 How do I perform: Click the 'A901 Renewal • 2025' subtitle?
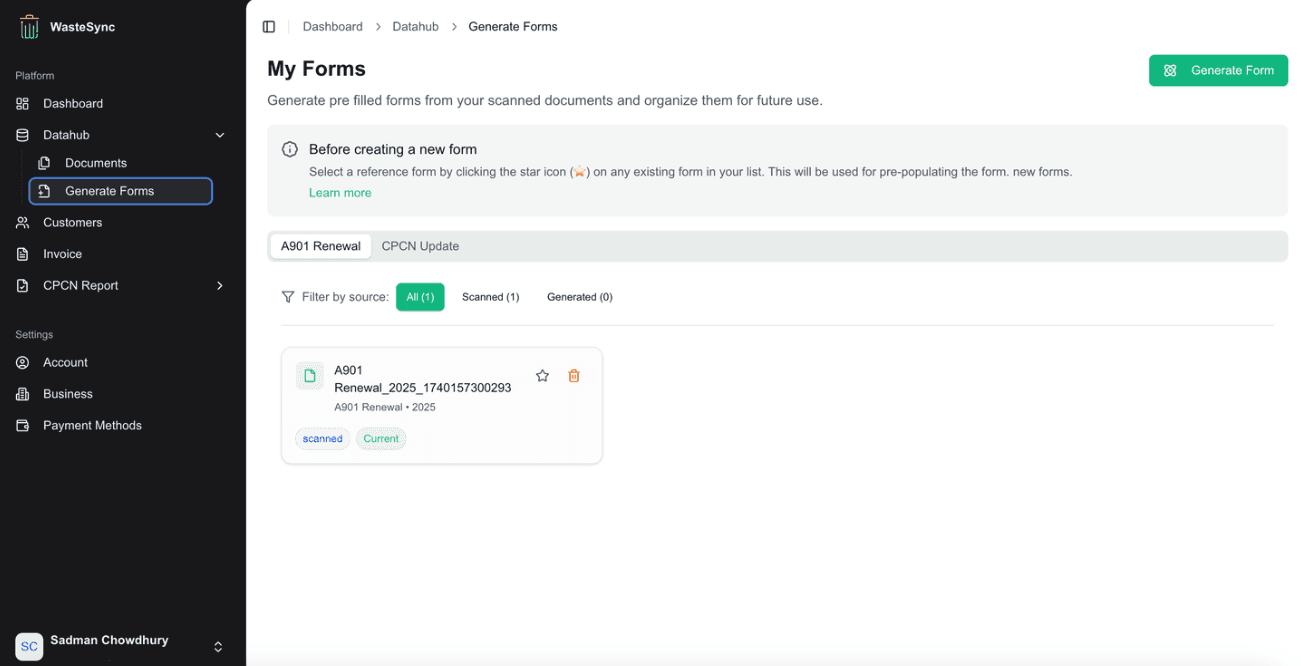[385, 408]
